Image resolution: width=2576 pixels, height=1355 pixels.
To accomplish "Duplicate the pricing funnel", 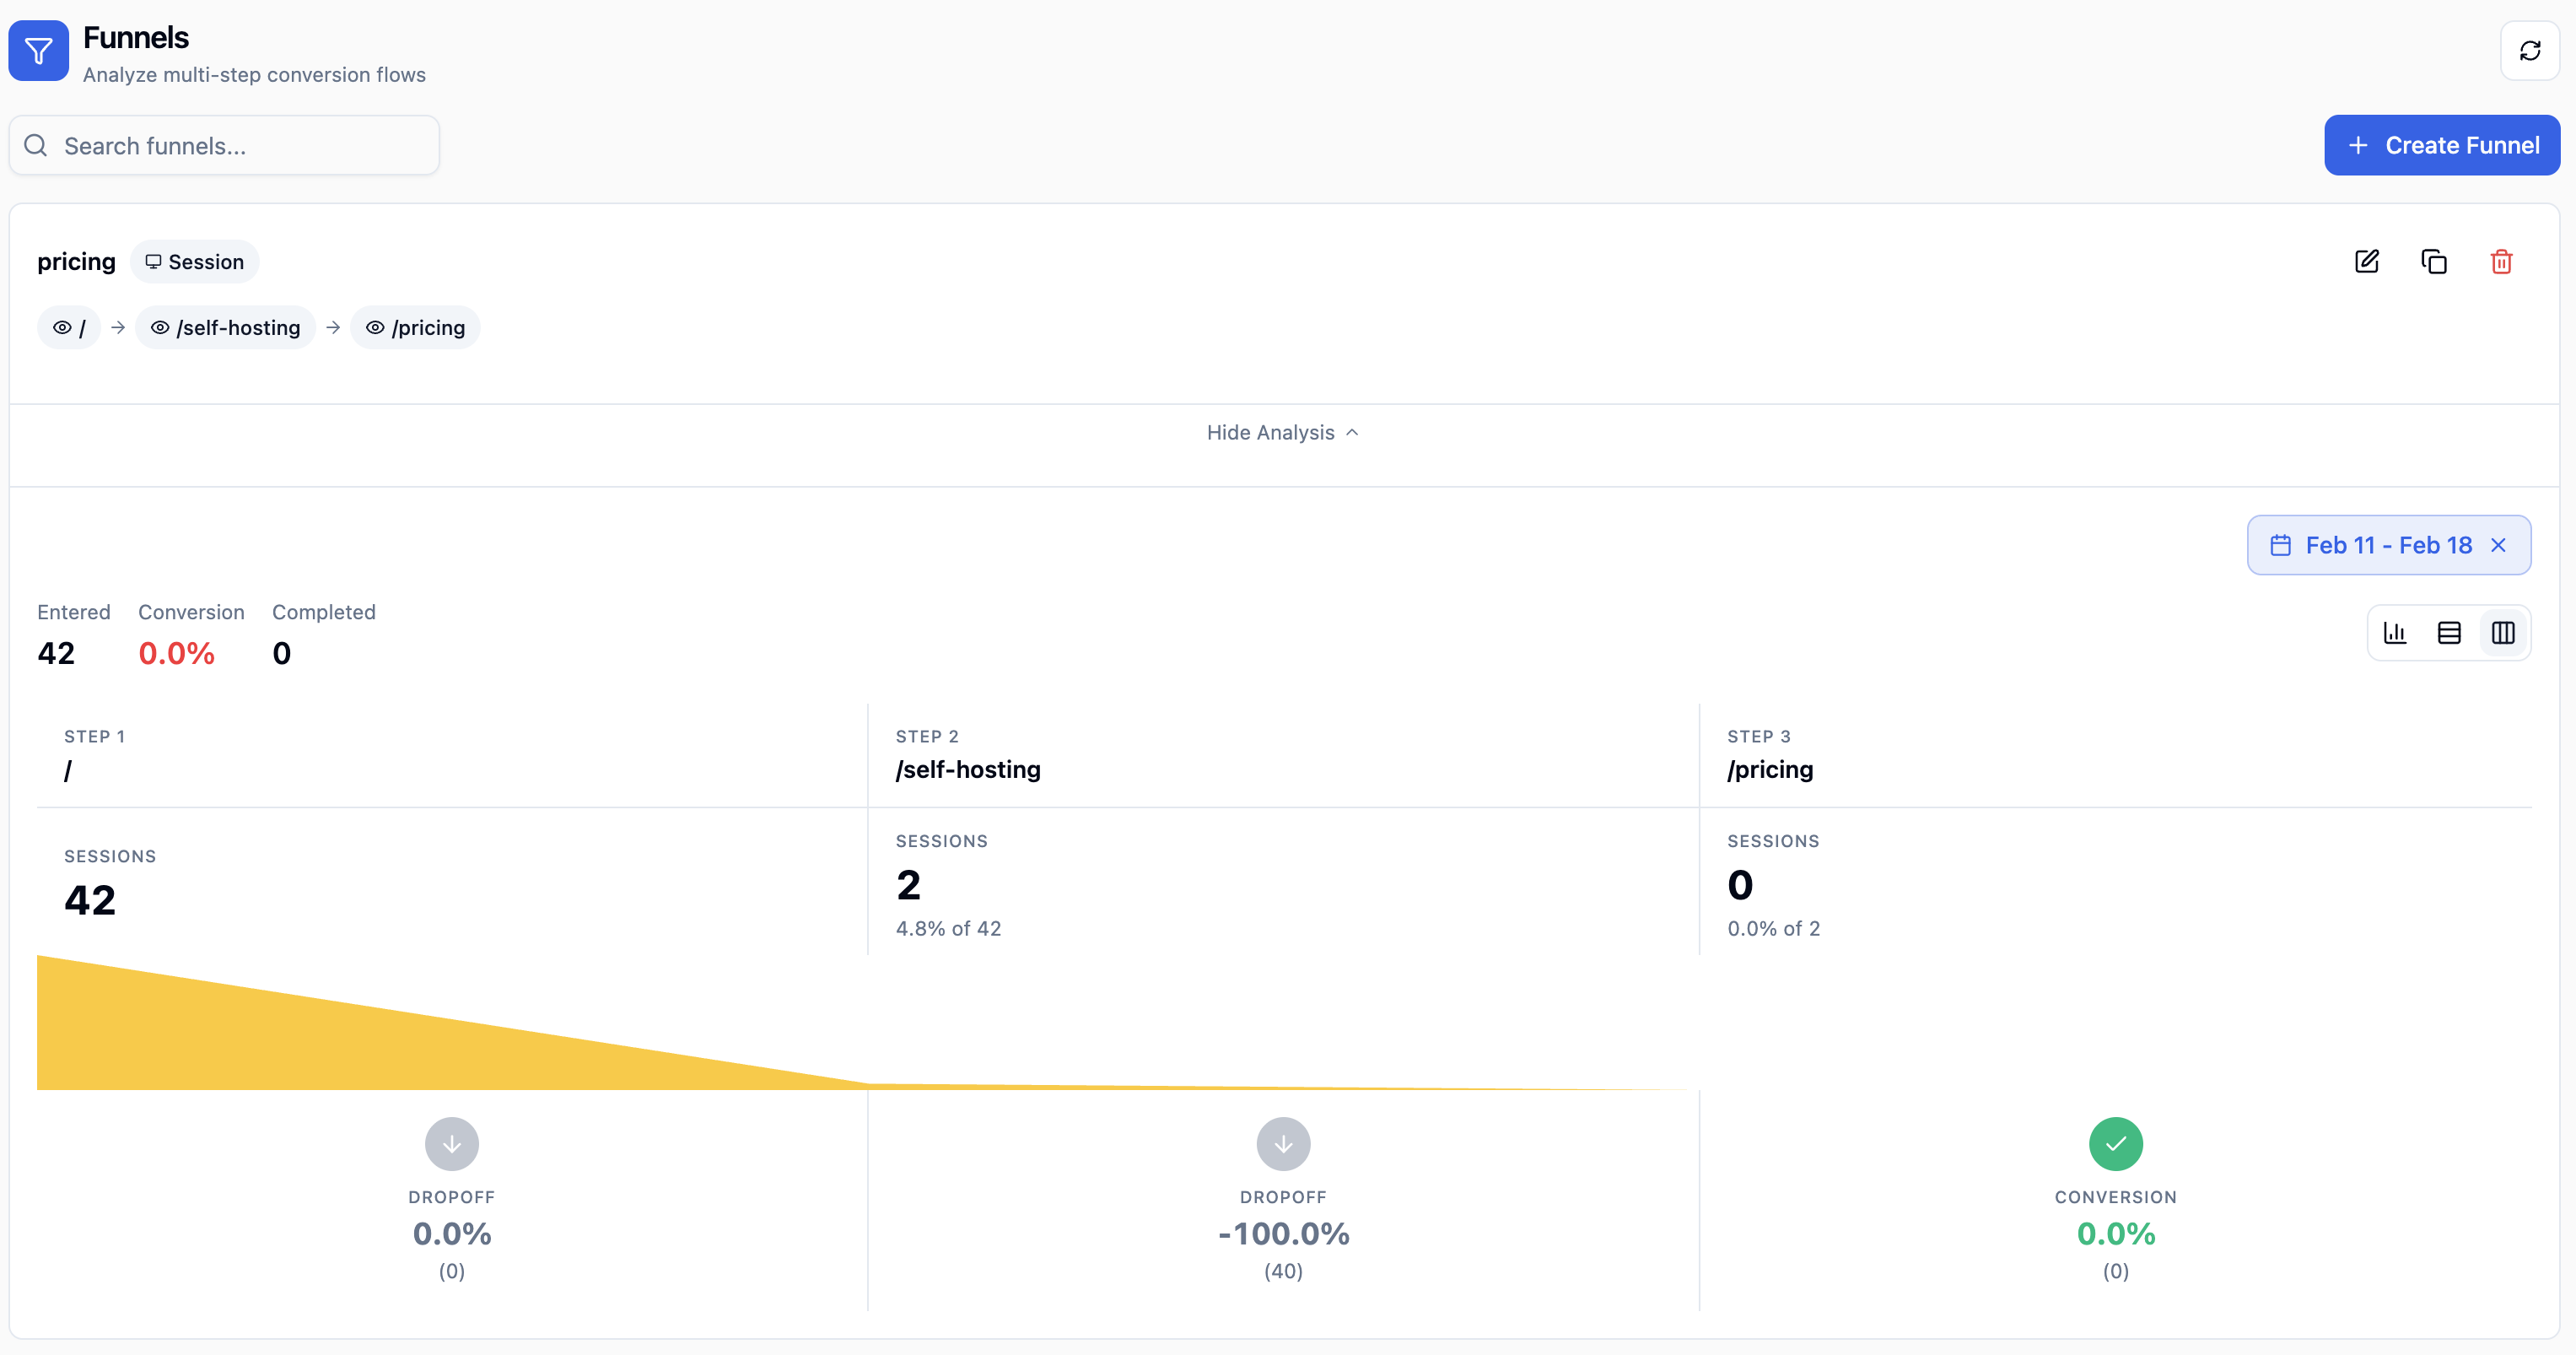I will [x=2434, y=262].
